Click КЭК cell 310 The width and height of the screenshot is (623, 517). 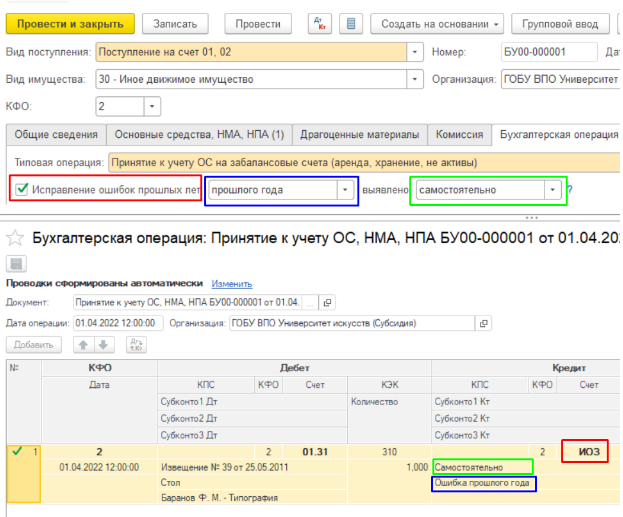[389, 452]
